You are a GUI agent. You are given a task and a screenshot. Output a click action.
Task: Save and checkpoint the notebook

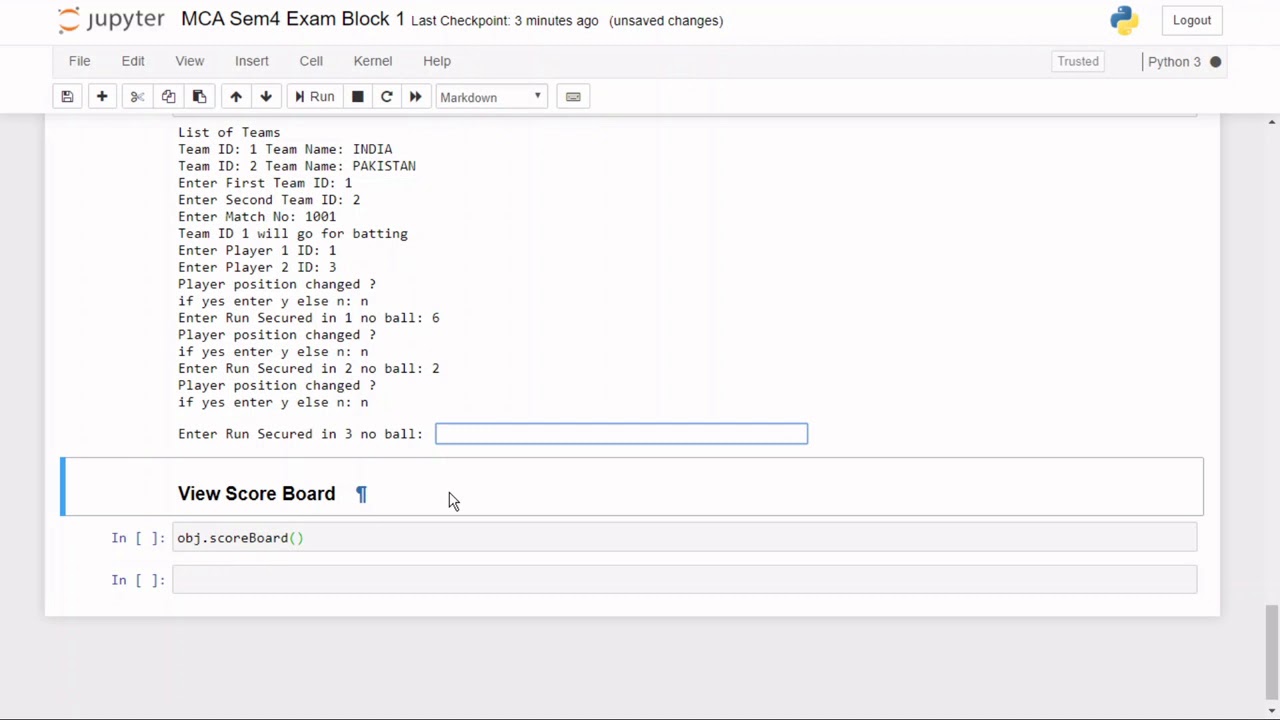point(67,97)
